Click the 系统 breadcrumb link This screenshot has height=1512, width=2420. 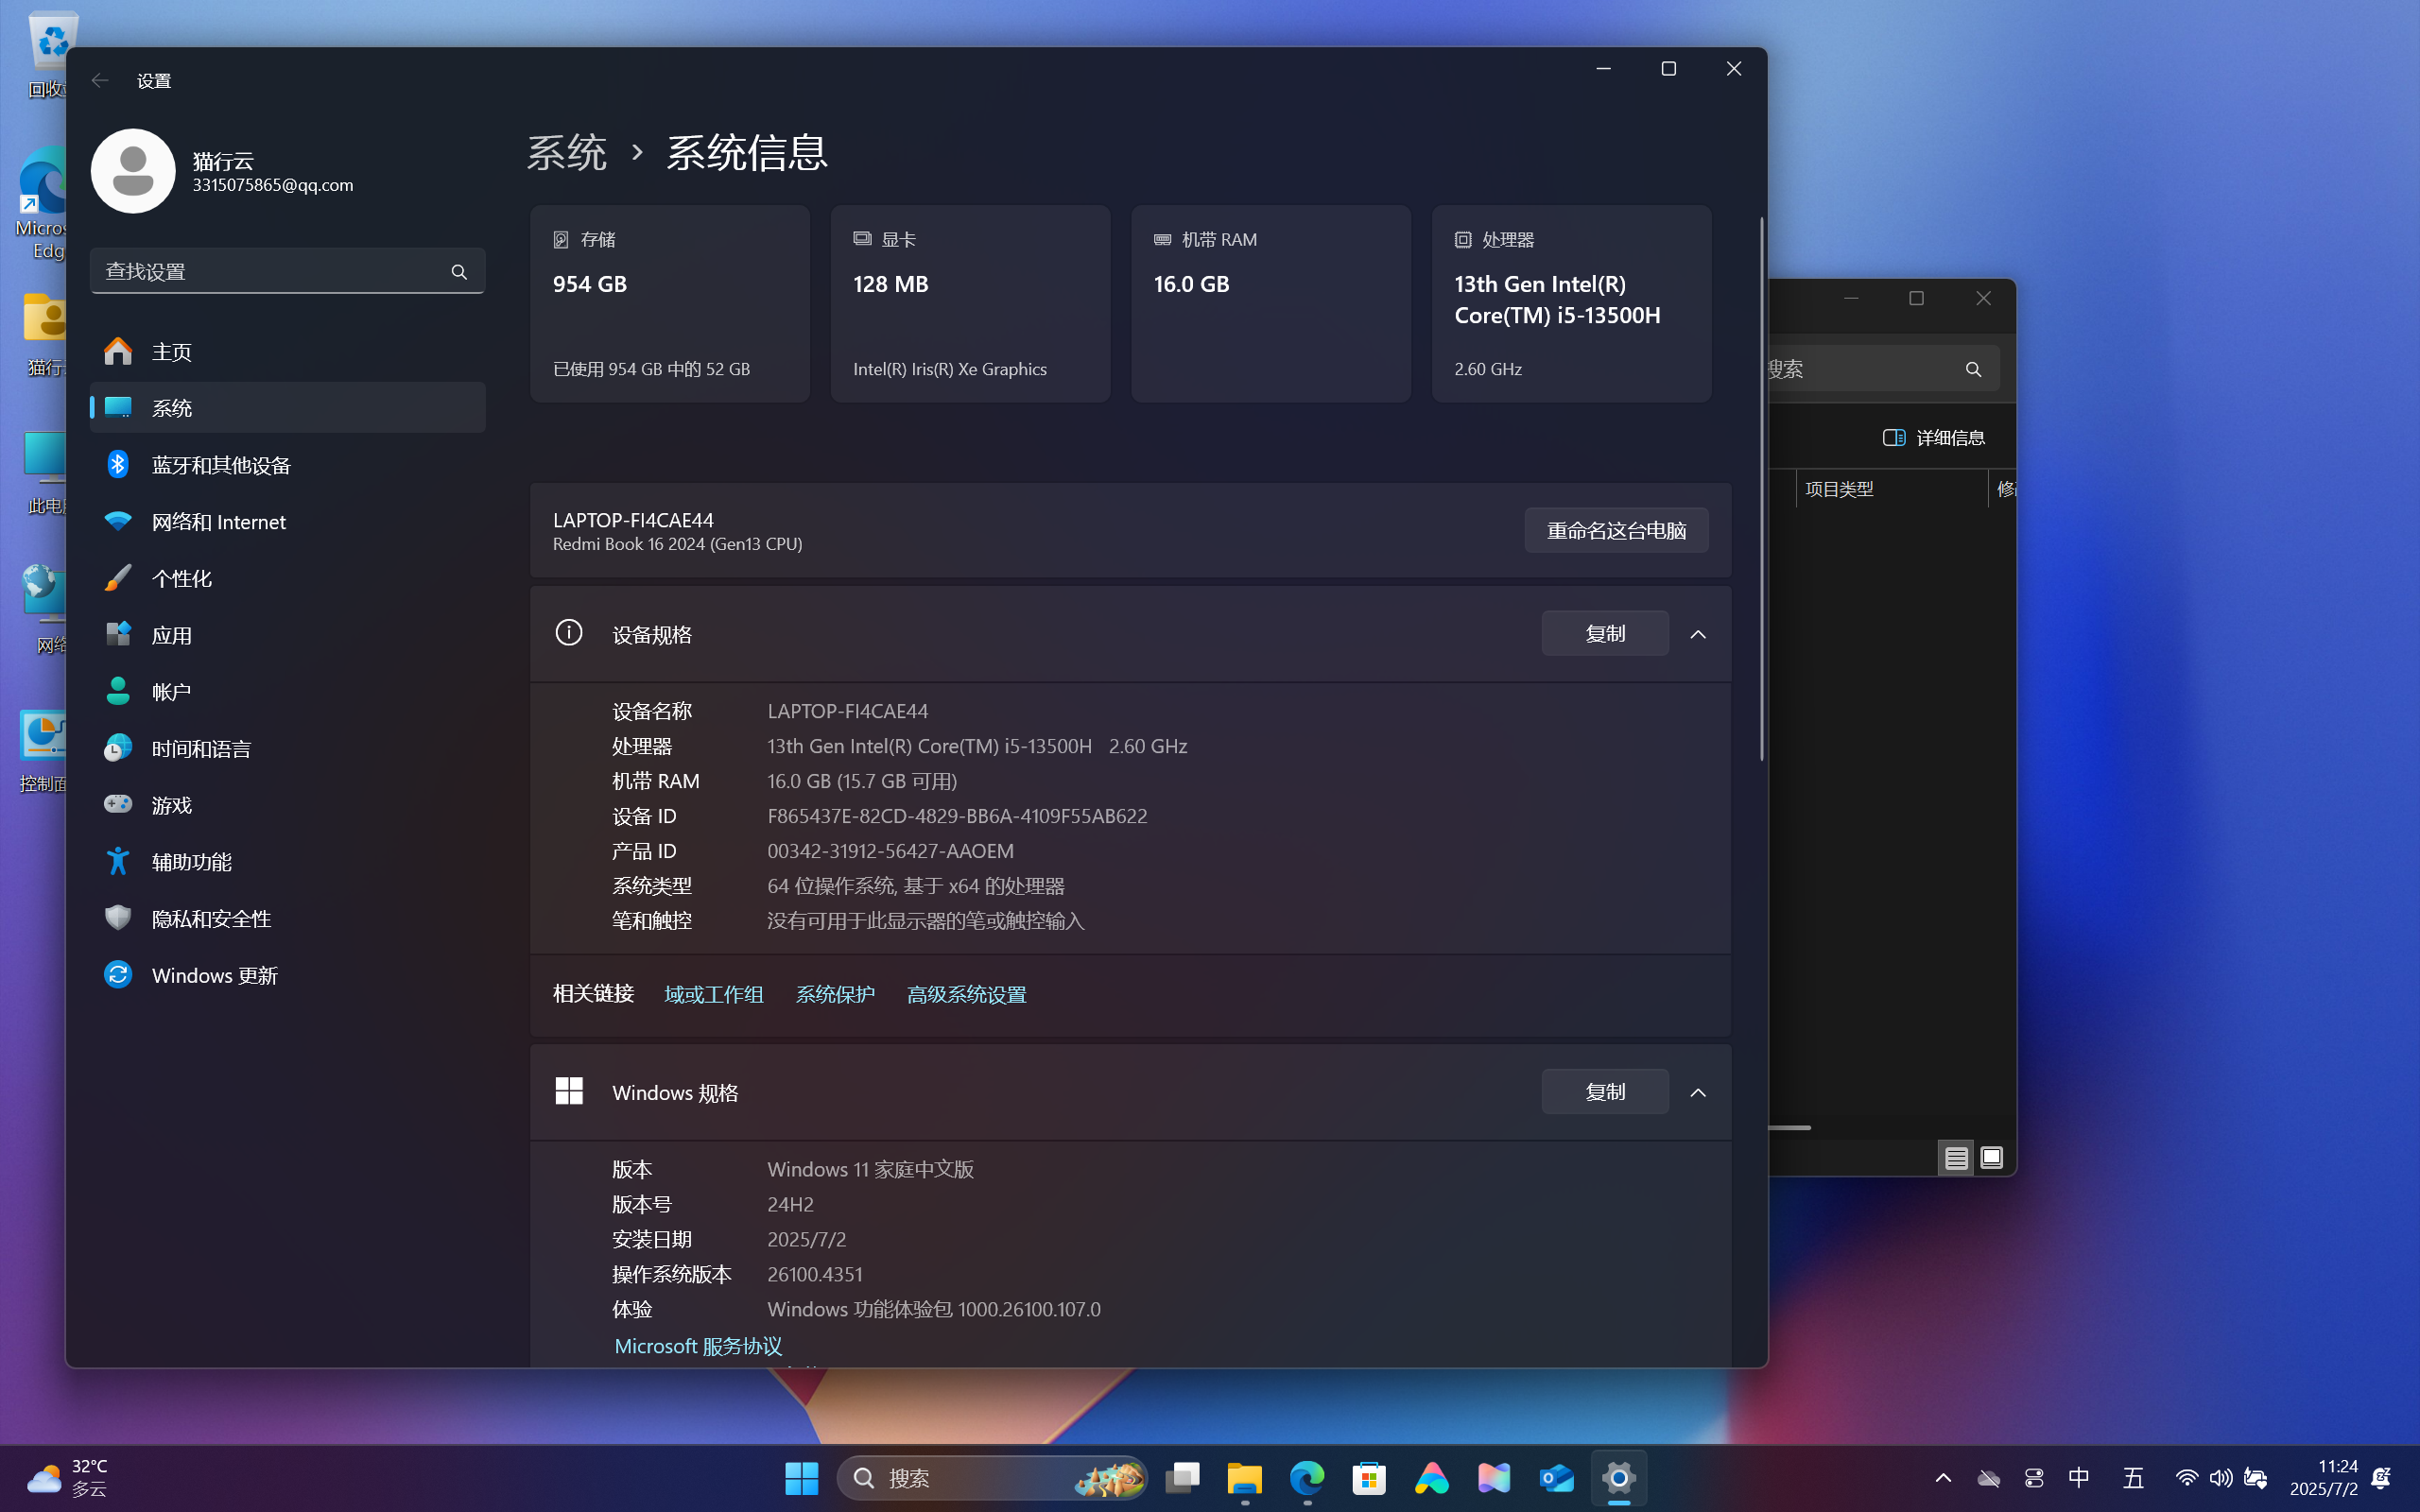567,153
